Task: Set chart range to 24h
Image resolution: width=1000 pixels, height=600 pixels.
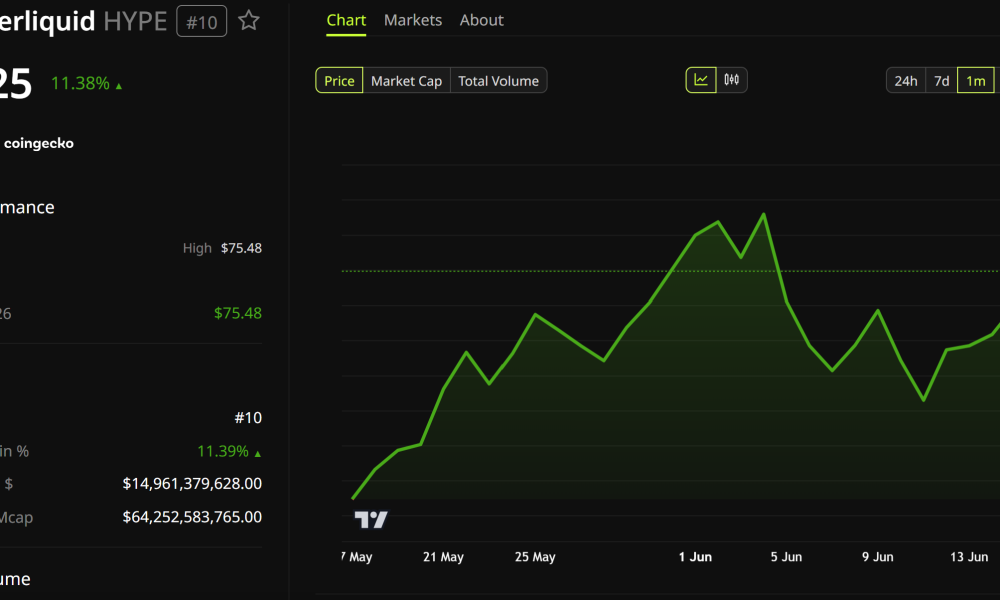Action: [x=906, y=80]
